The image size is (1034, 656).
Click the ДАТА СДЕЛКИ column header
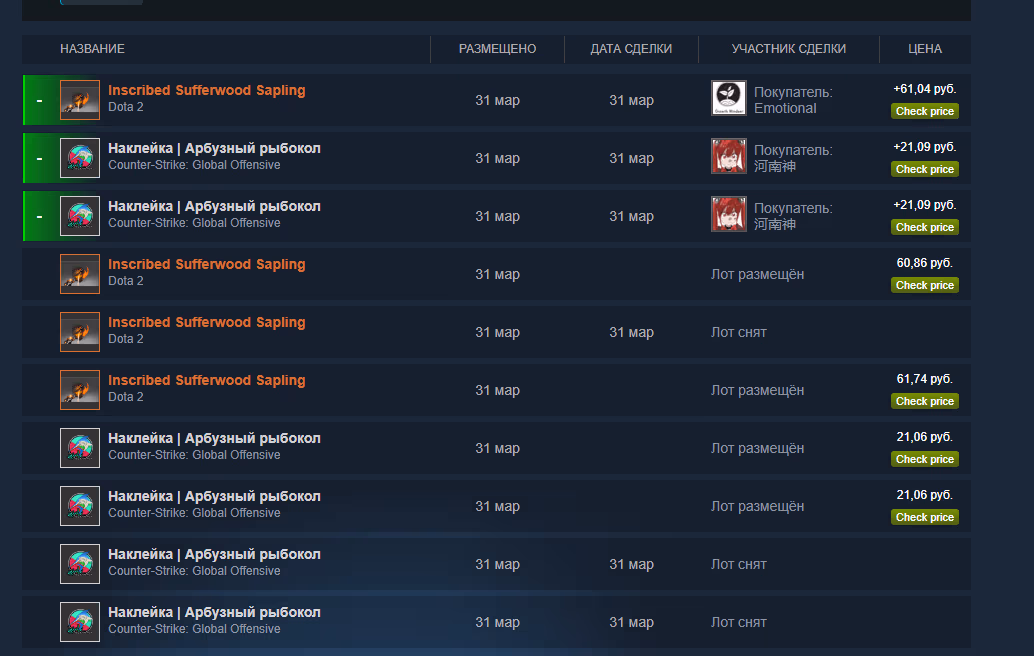[631, 49]
